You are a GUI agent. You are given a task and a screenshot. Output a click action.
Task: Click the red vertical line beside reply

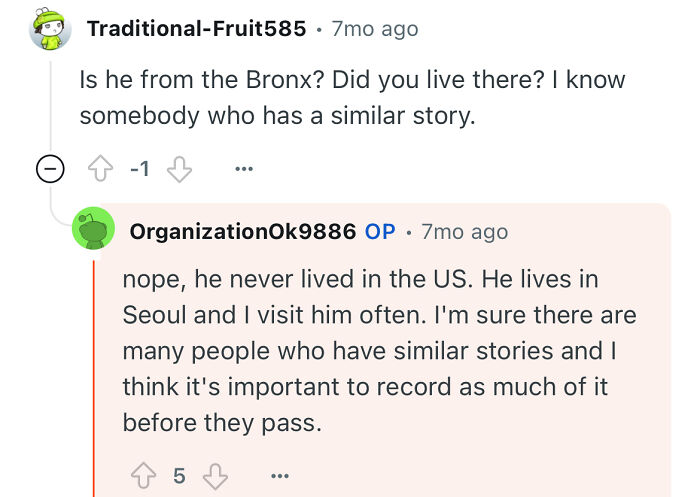94,380
